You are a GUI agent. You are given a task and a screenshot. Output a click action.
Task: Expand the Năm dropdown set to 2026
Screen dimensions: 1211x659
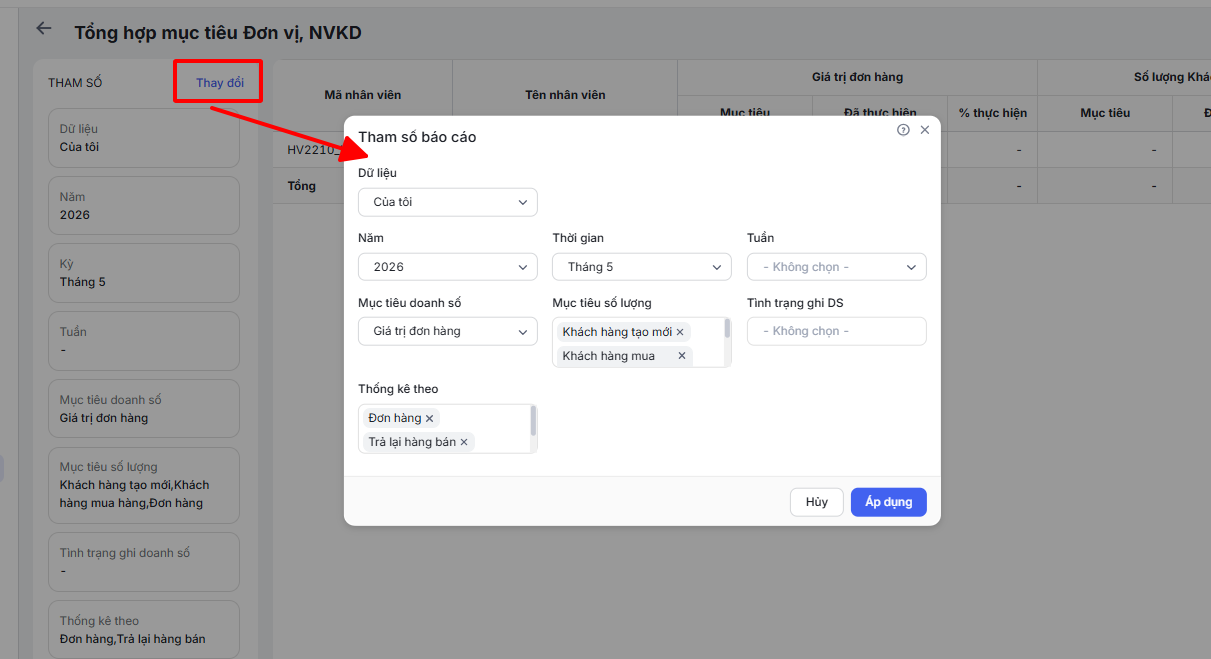[x=448, y=267]
